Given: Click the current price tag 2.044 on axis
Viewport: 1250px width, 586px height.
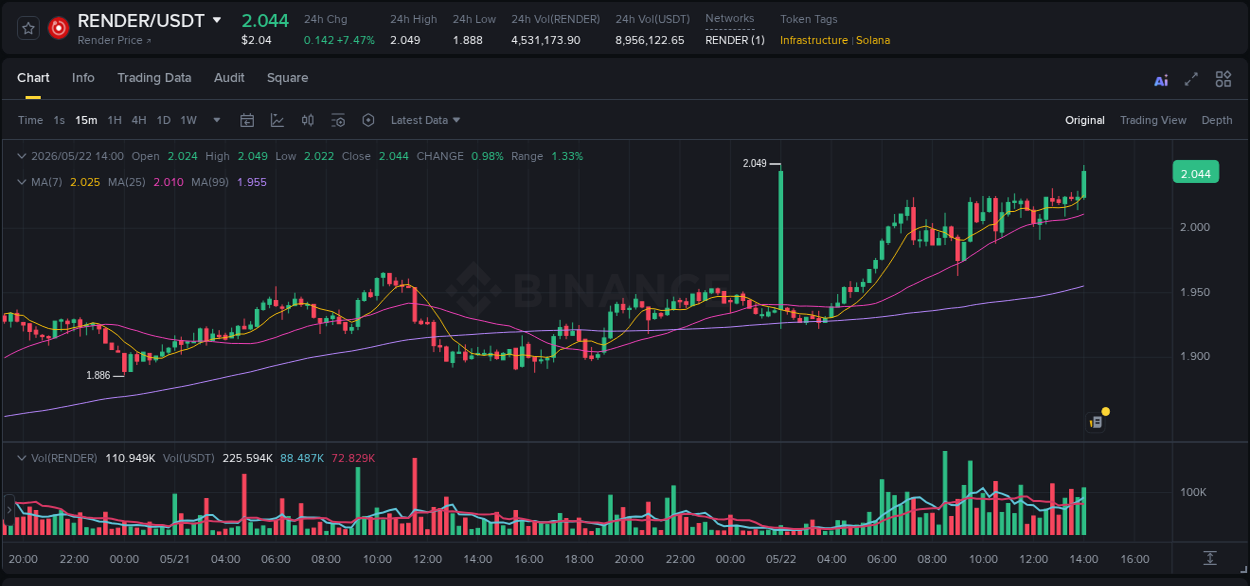Looking at the screenshot, I should (x=1196, y=173).
